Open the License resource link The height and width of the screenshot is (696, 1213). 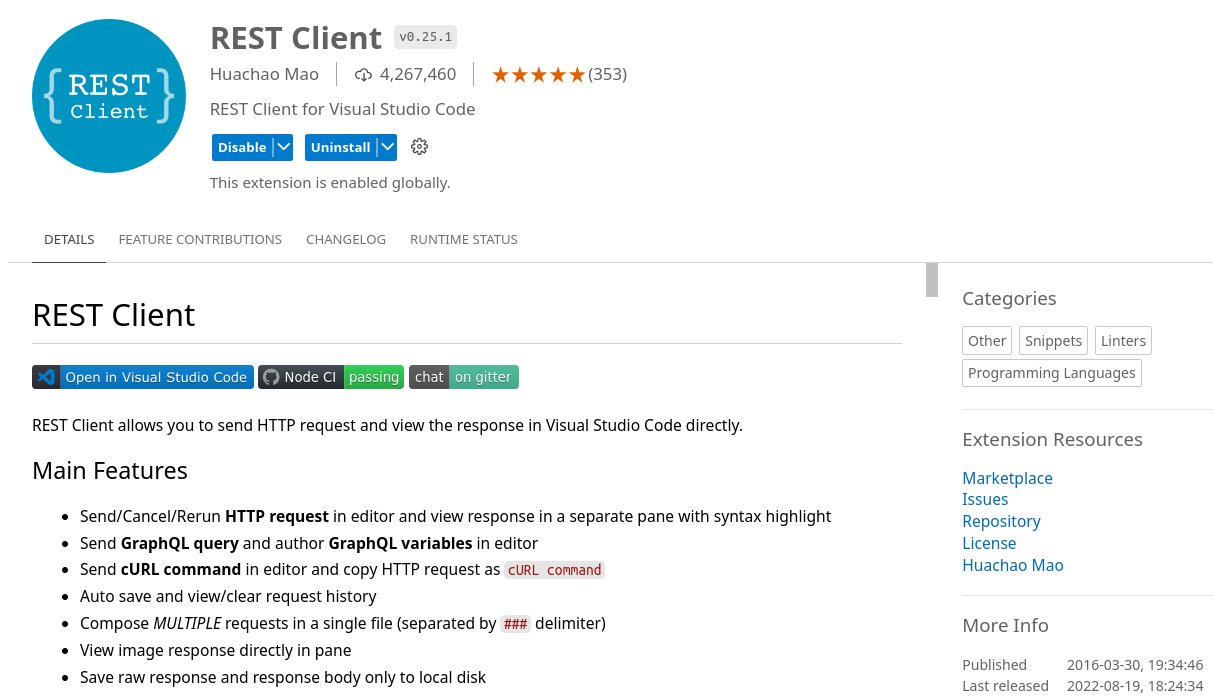(989, 544)
